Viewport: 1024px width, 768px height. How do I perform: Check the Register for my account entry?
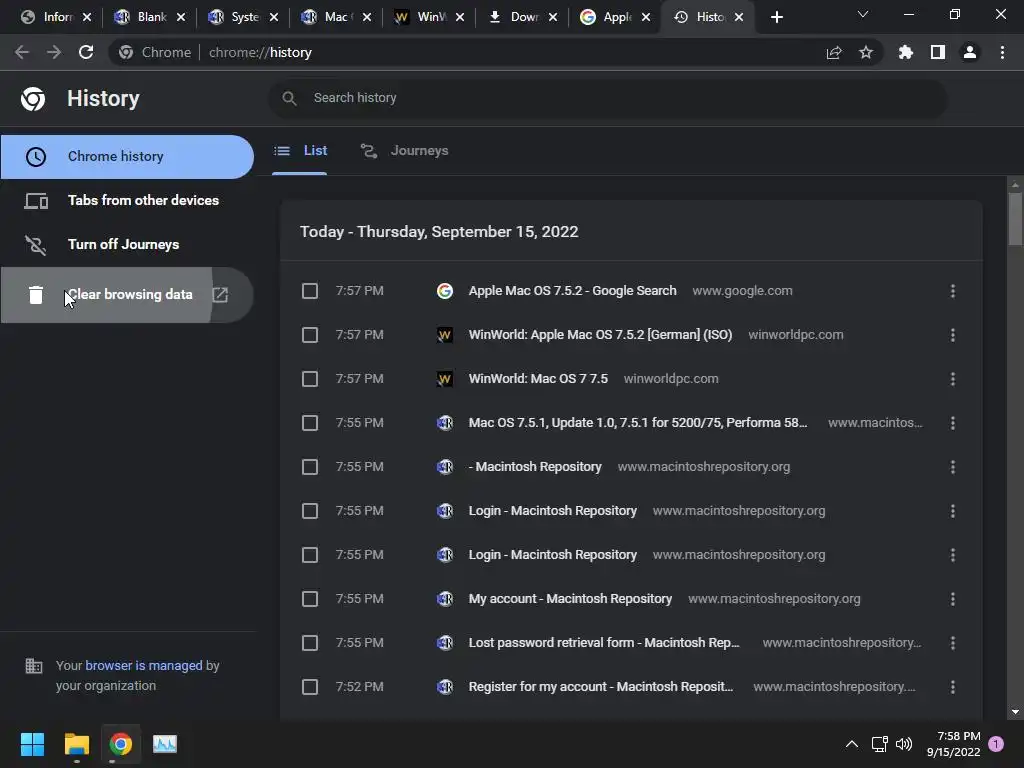(310, 687)
